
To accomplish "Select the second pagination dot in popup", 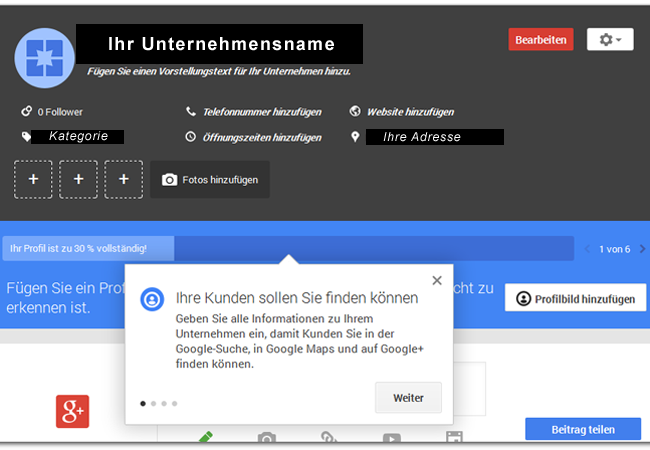I will tap(153, 404).
